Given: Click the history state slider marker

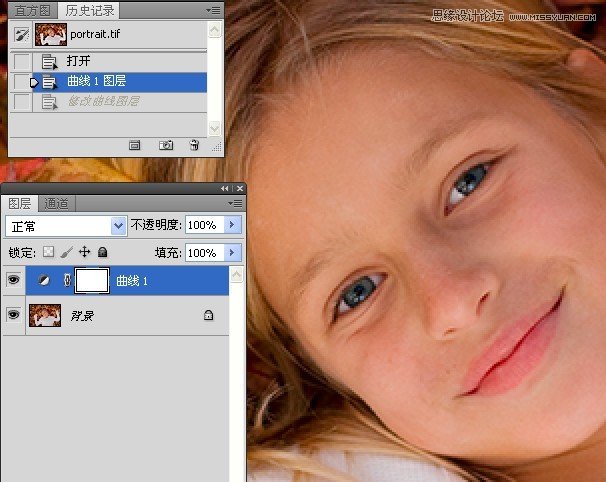Looking at the screenshot, I should pyautogui.click(x=34, y=82).
